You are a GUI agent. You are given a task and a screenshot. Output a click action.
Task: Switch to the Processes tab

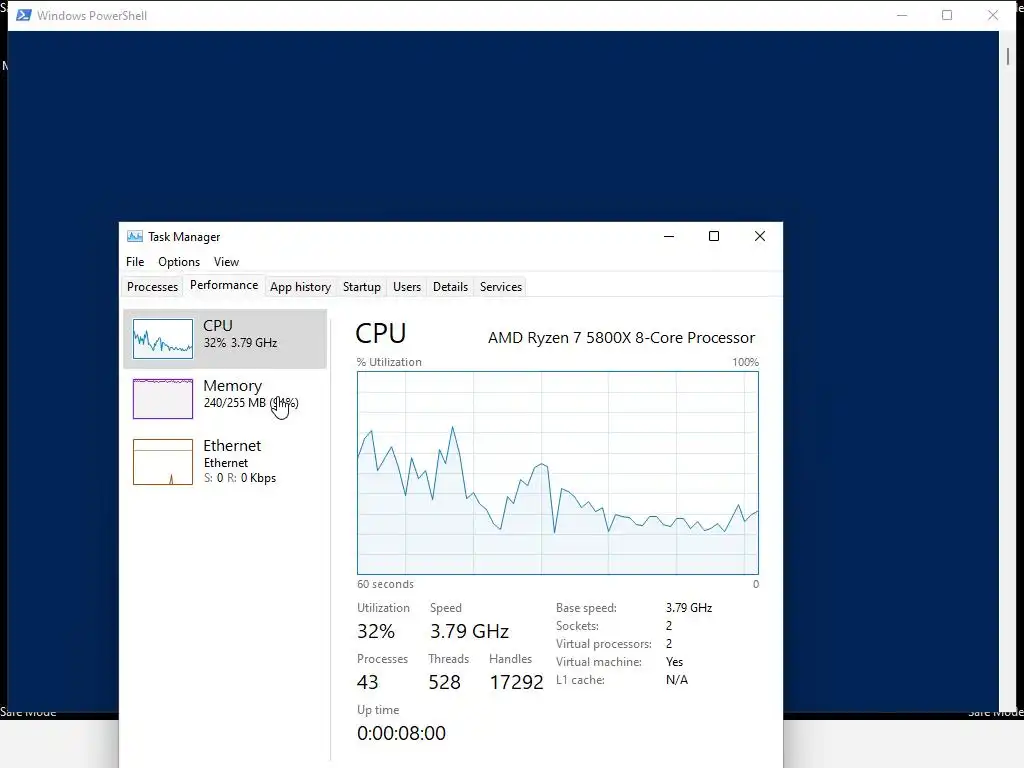pos(152,287)
